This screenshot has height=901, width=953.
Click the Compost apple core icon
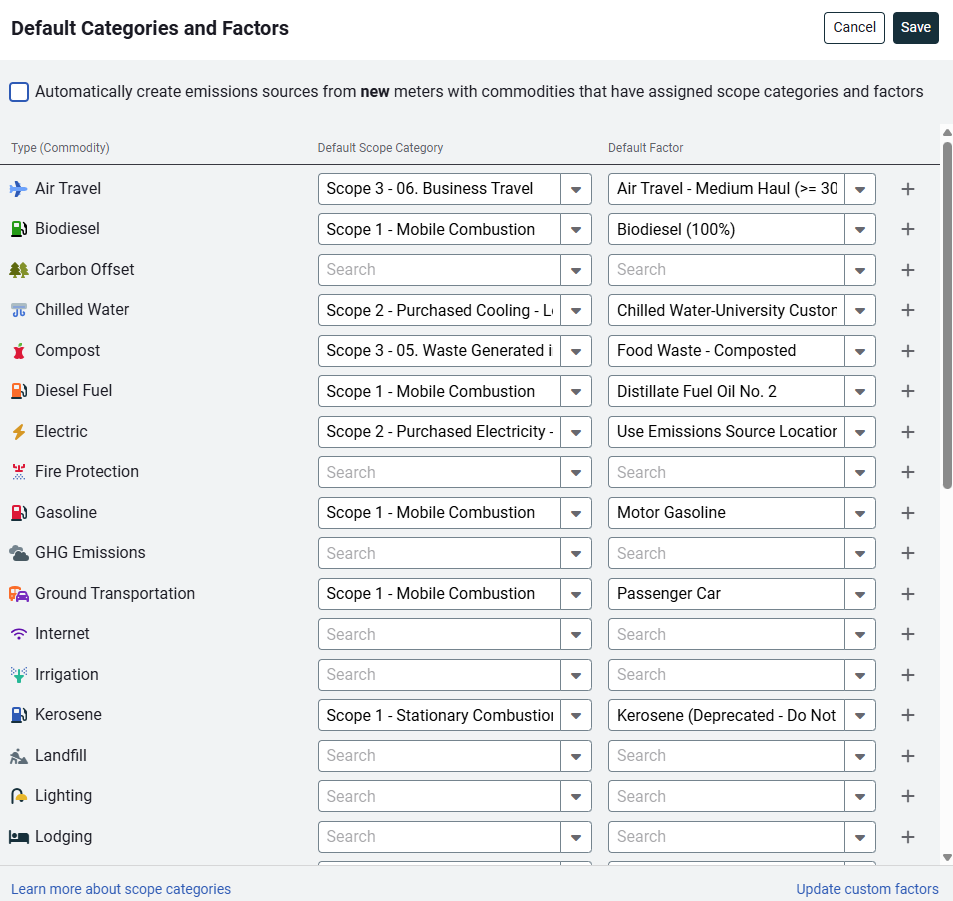19,351
